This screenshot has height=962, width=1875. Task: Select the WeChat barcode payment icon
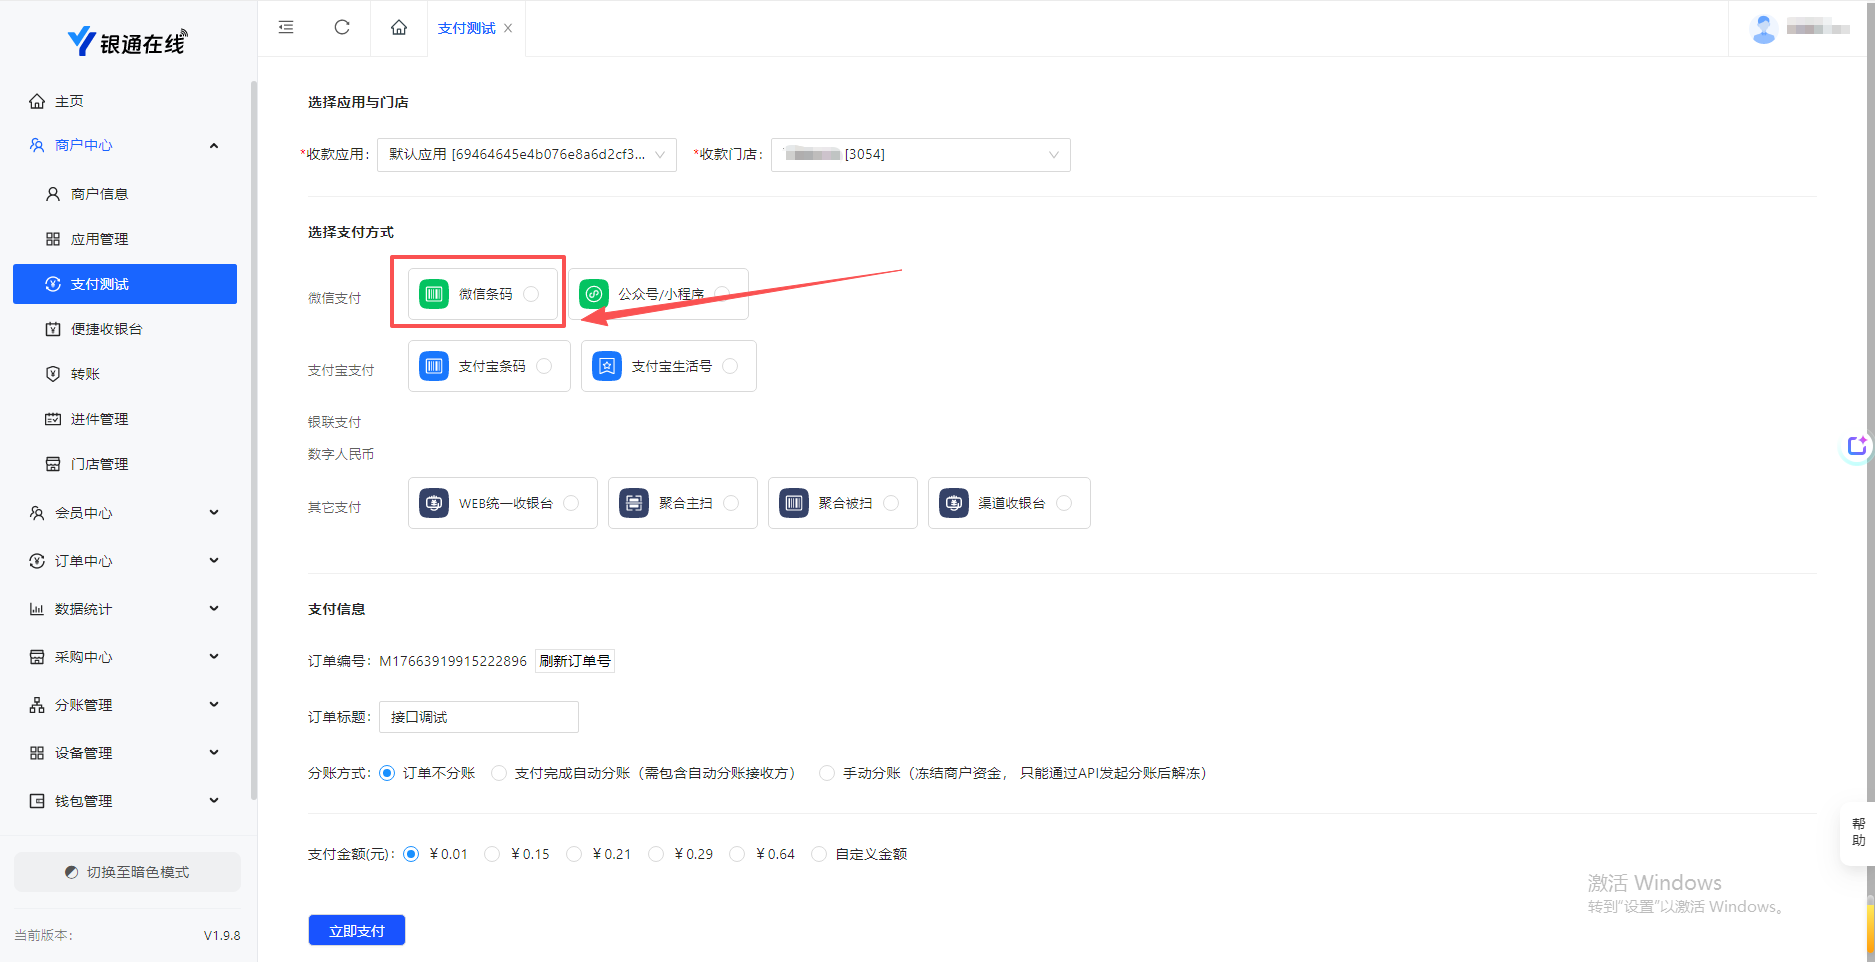tap(434, 294)
